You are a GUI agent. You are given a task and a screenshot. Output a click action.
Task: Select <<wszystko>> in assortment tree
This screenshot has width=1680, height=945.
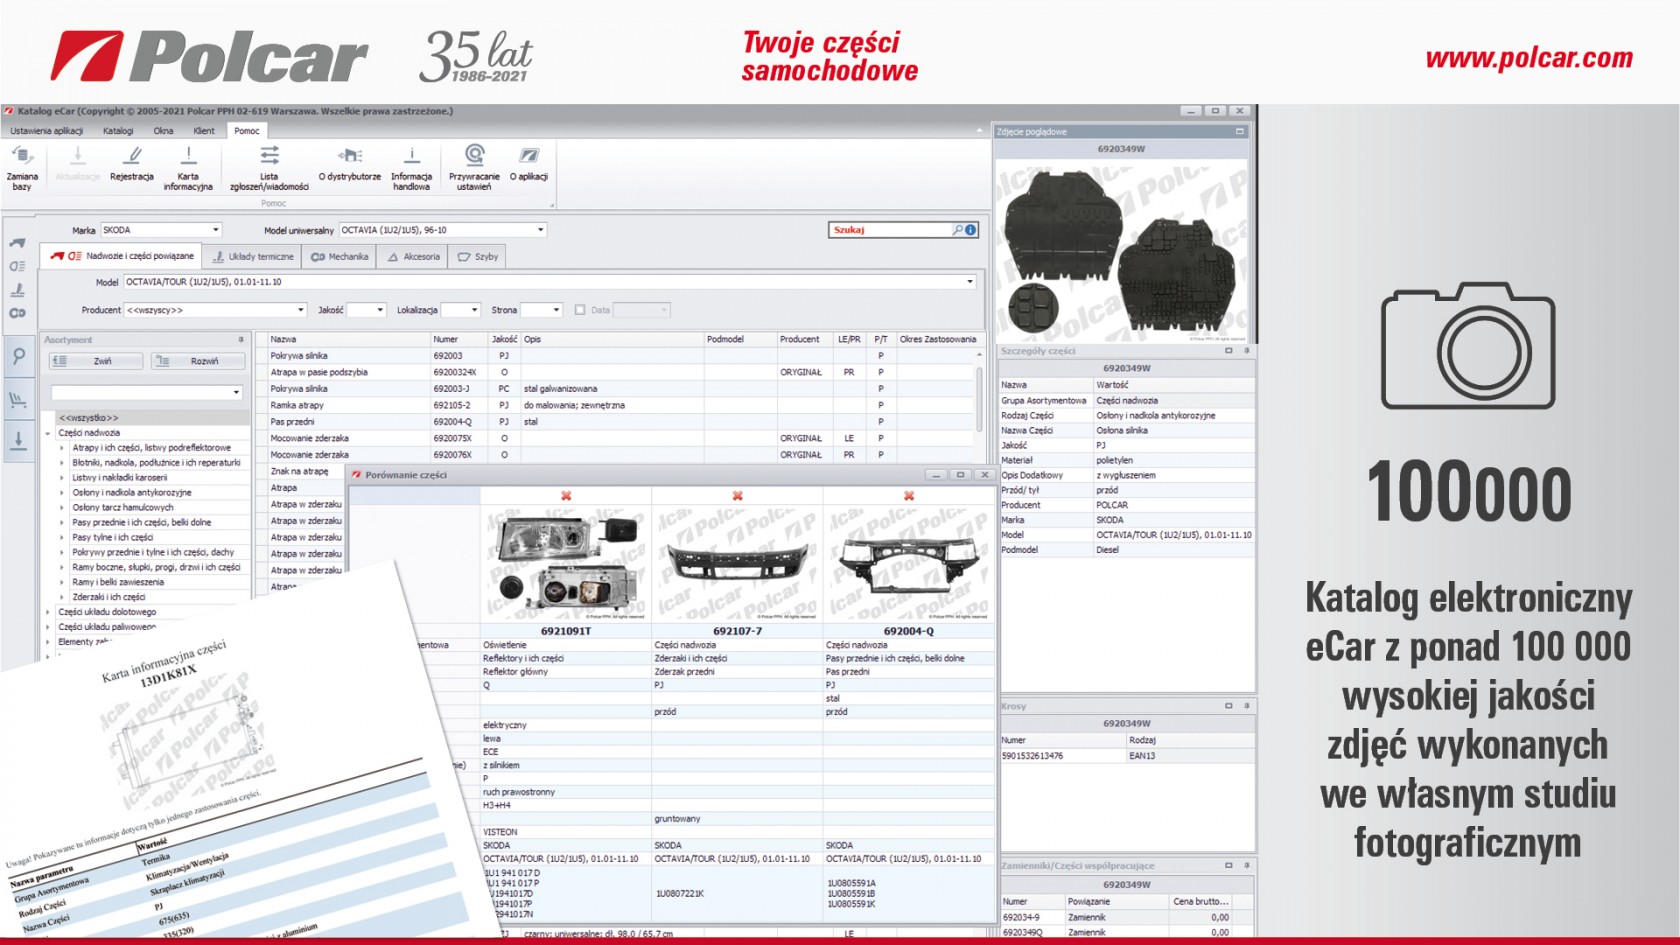pos(88,418)
